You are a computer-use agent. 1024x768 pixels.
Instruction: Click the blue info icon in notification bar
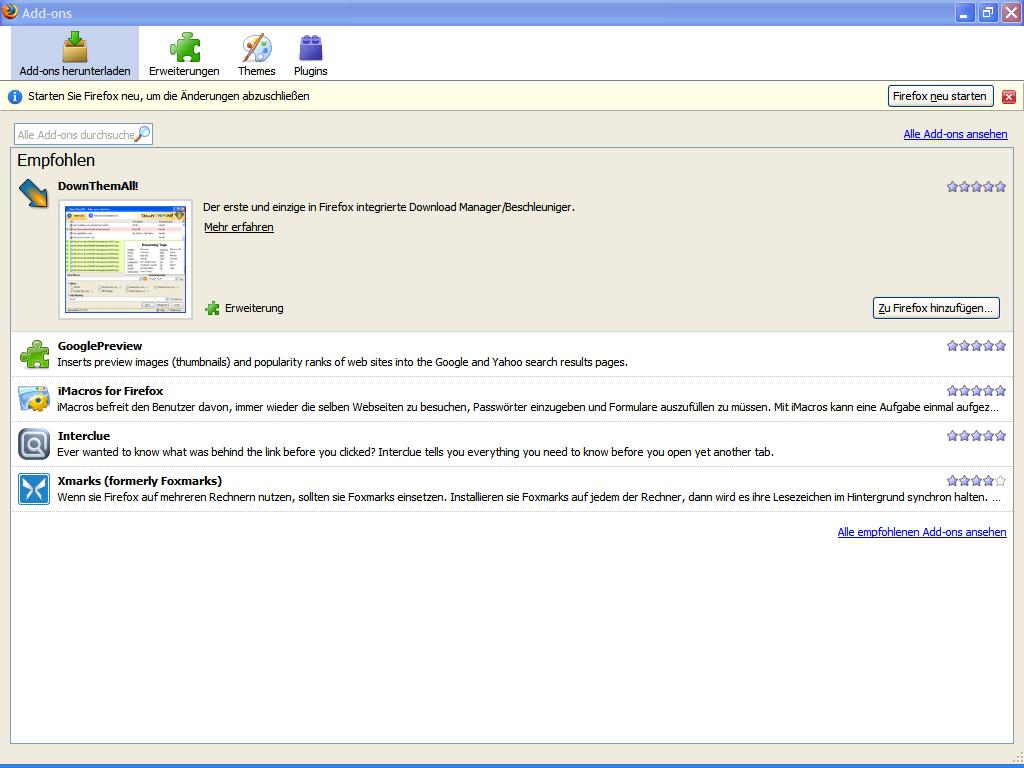click(x=14, y=97)
